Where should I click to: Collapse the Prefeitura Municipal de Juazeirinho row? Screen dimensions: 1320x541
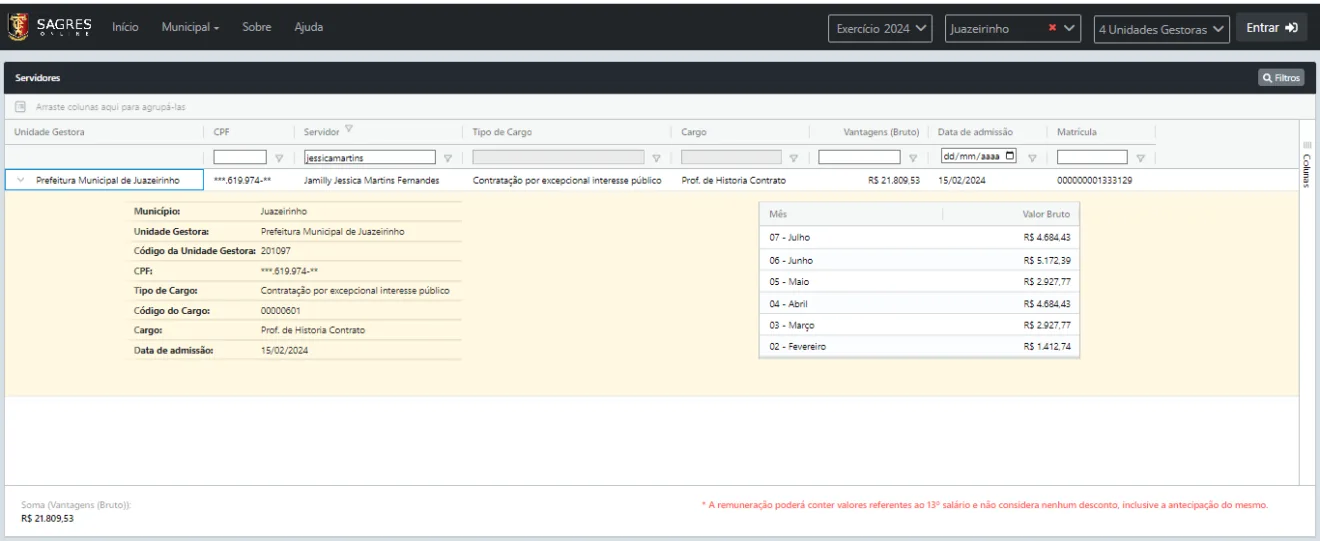click(x=21, y=181)
